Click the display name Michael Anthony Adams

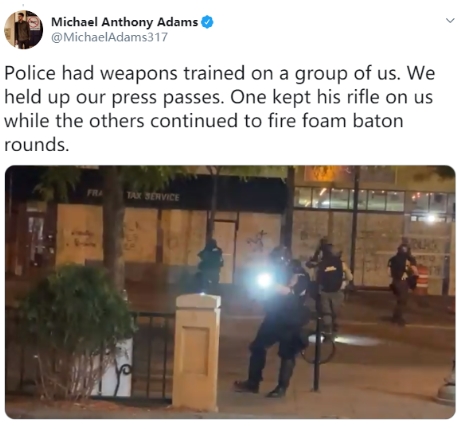(125, 22)
